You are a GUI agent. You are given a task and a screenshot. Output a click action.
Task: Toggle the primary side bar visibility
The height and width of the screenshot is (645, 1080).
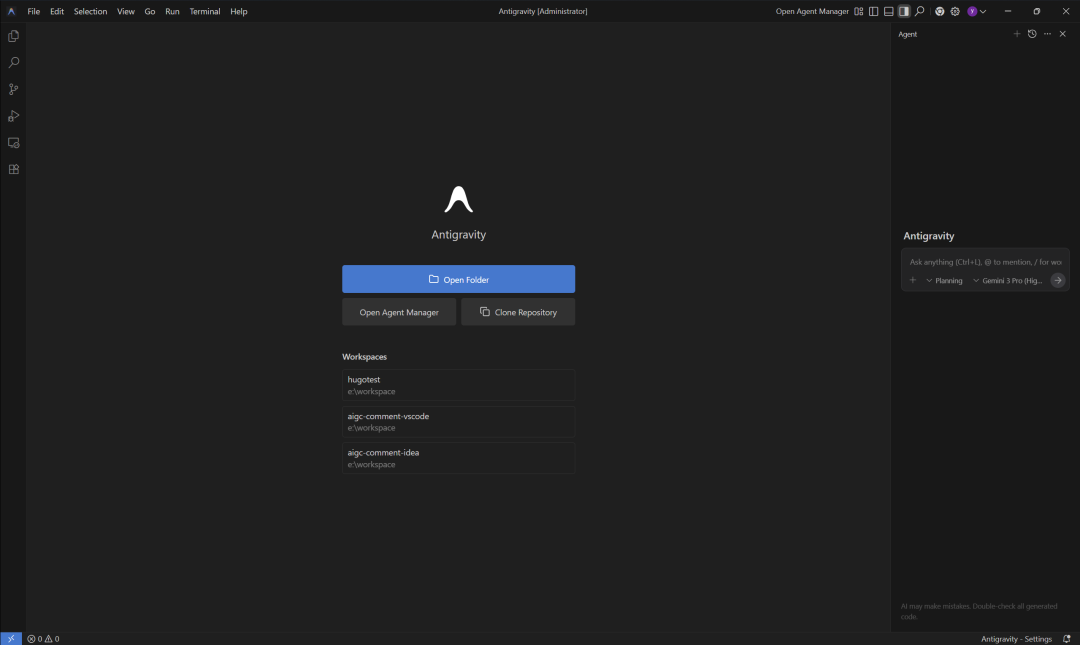click(x=873, y=11)
